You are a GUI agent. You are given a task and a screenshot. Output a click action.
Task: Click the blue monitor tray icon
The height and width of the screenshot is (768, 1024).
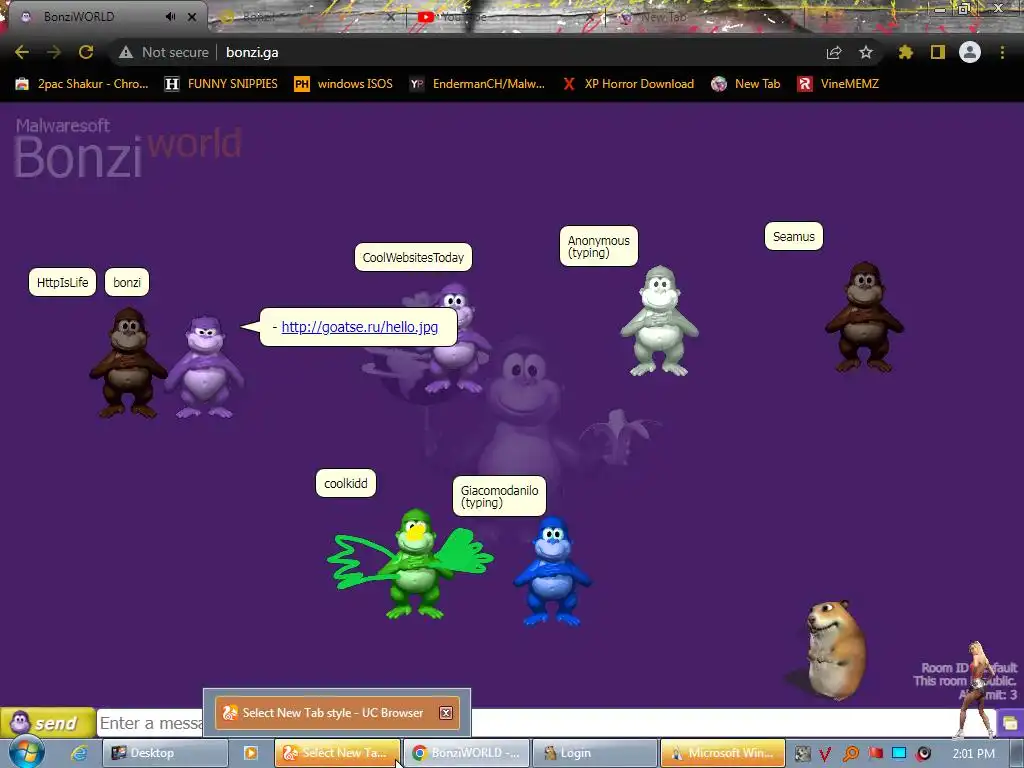point(899,754)
